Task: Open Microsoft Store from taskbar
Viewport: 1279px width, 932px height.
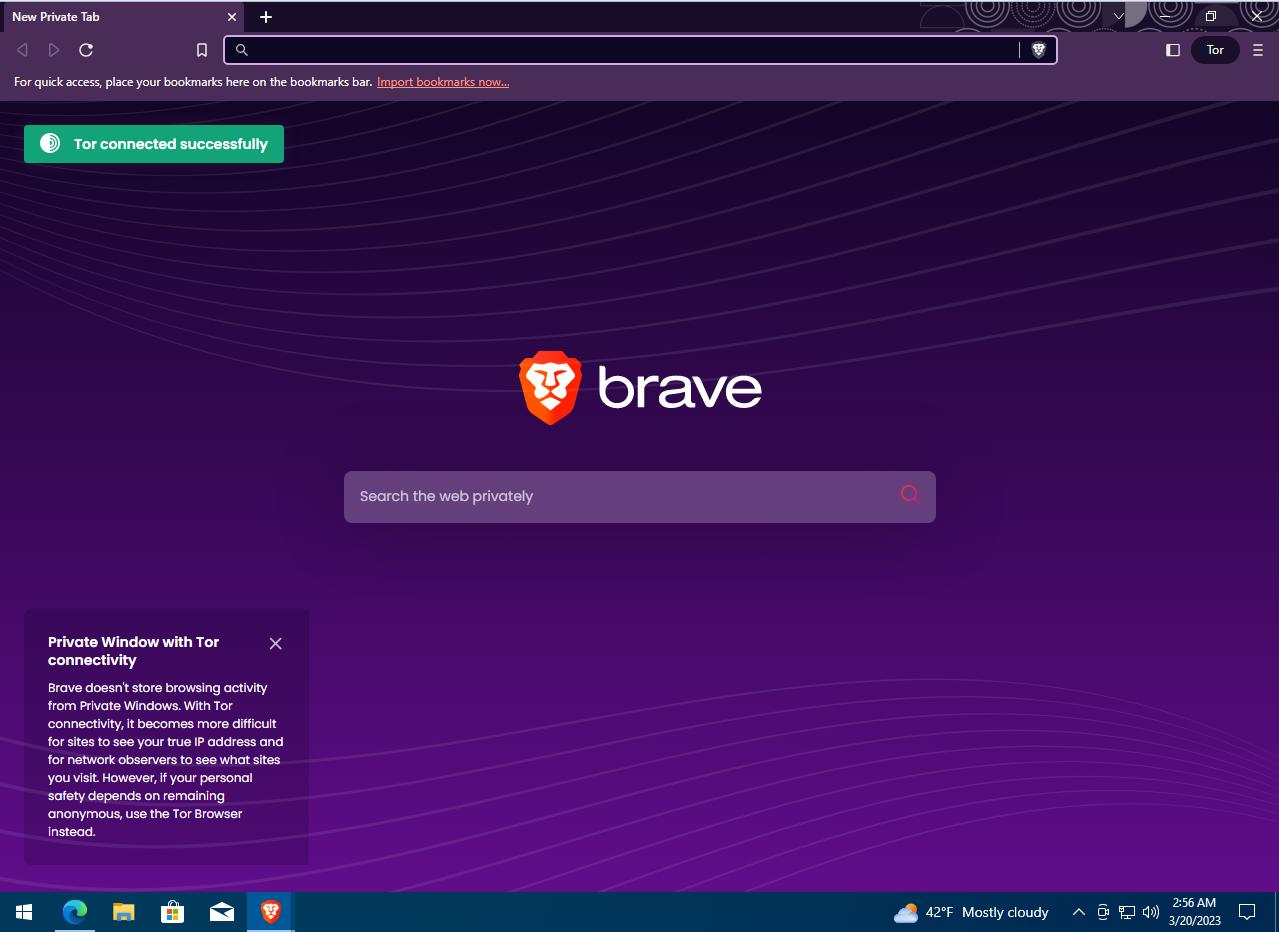Action: (173, 912)
